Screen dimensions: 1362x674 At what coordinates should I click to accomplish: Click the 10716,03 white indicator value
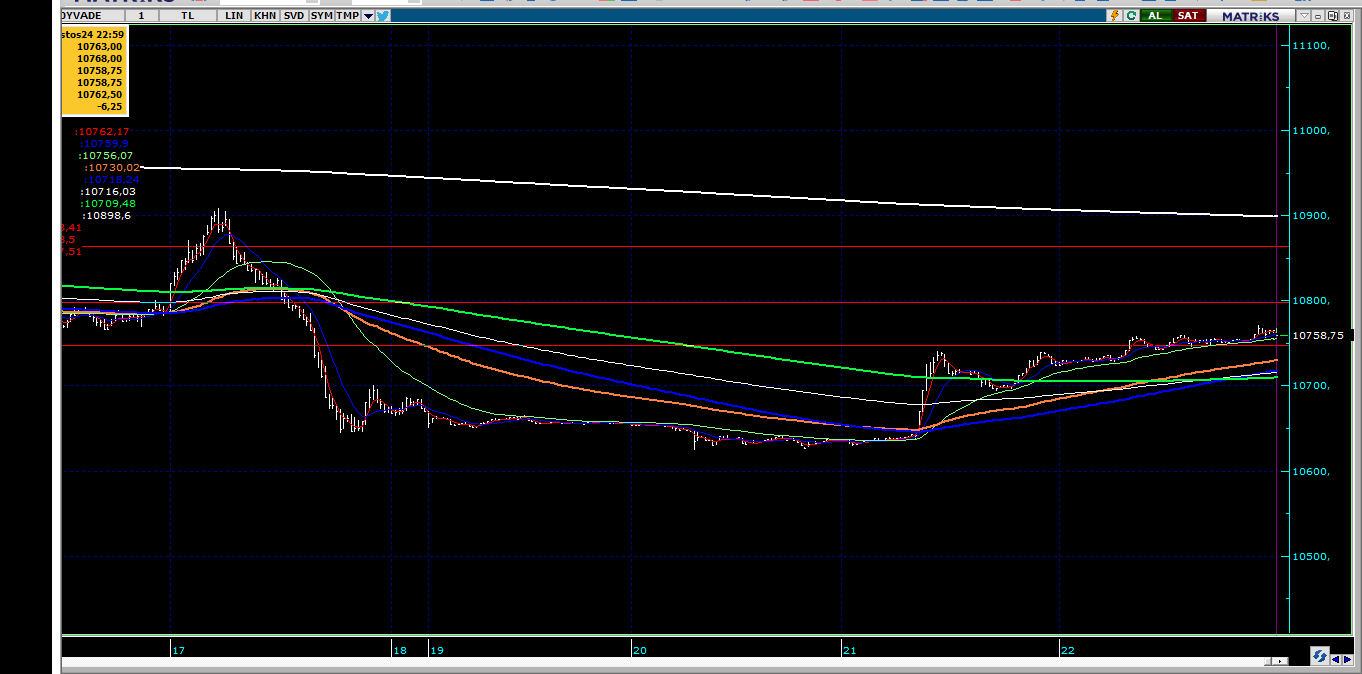pos(107,192)
